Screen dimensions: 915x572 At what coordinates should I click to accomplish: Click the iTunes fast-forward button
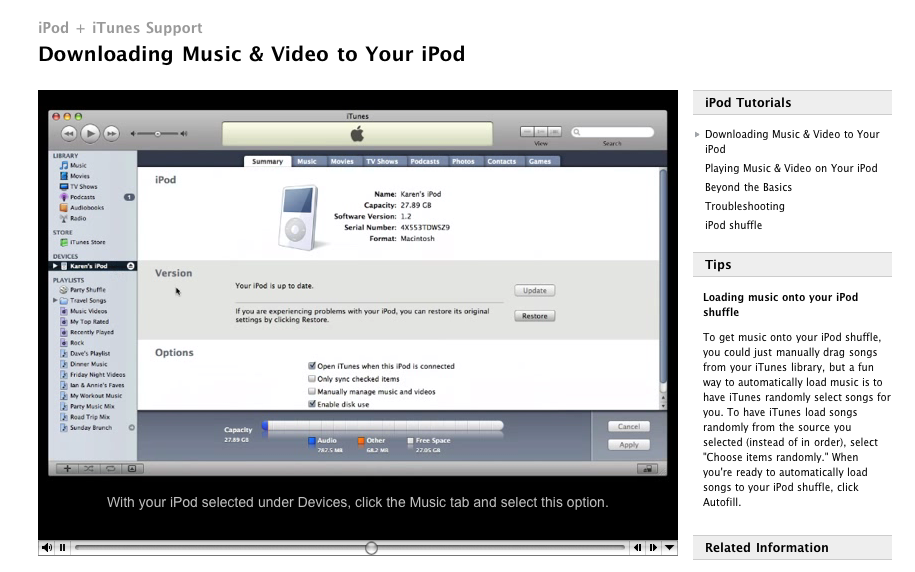point(111,133)
